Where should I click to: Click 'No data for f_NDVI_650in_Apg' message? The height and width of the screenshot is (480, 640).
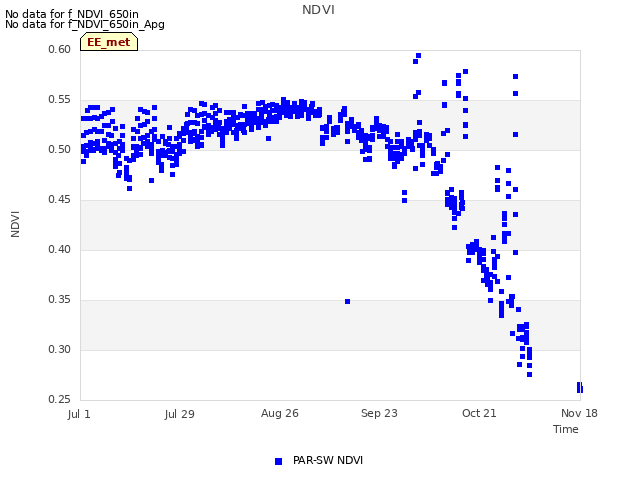coord(85,24)
